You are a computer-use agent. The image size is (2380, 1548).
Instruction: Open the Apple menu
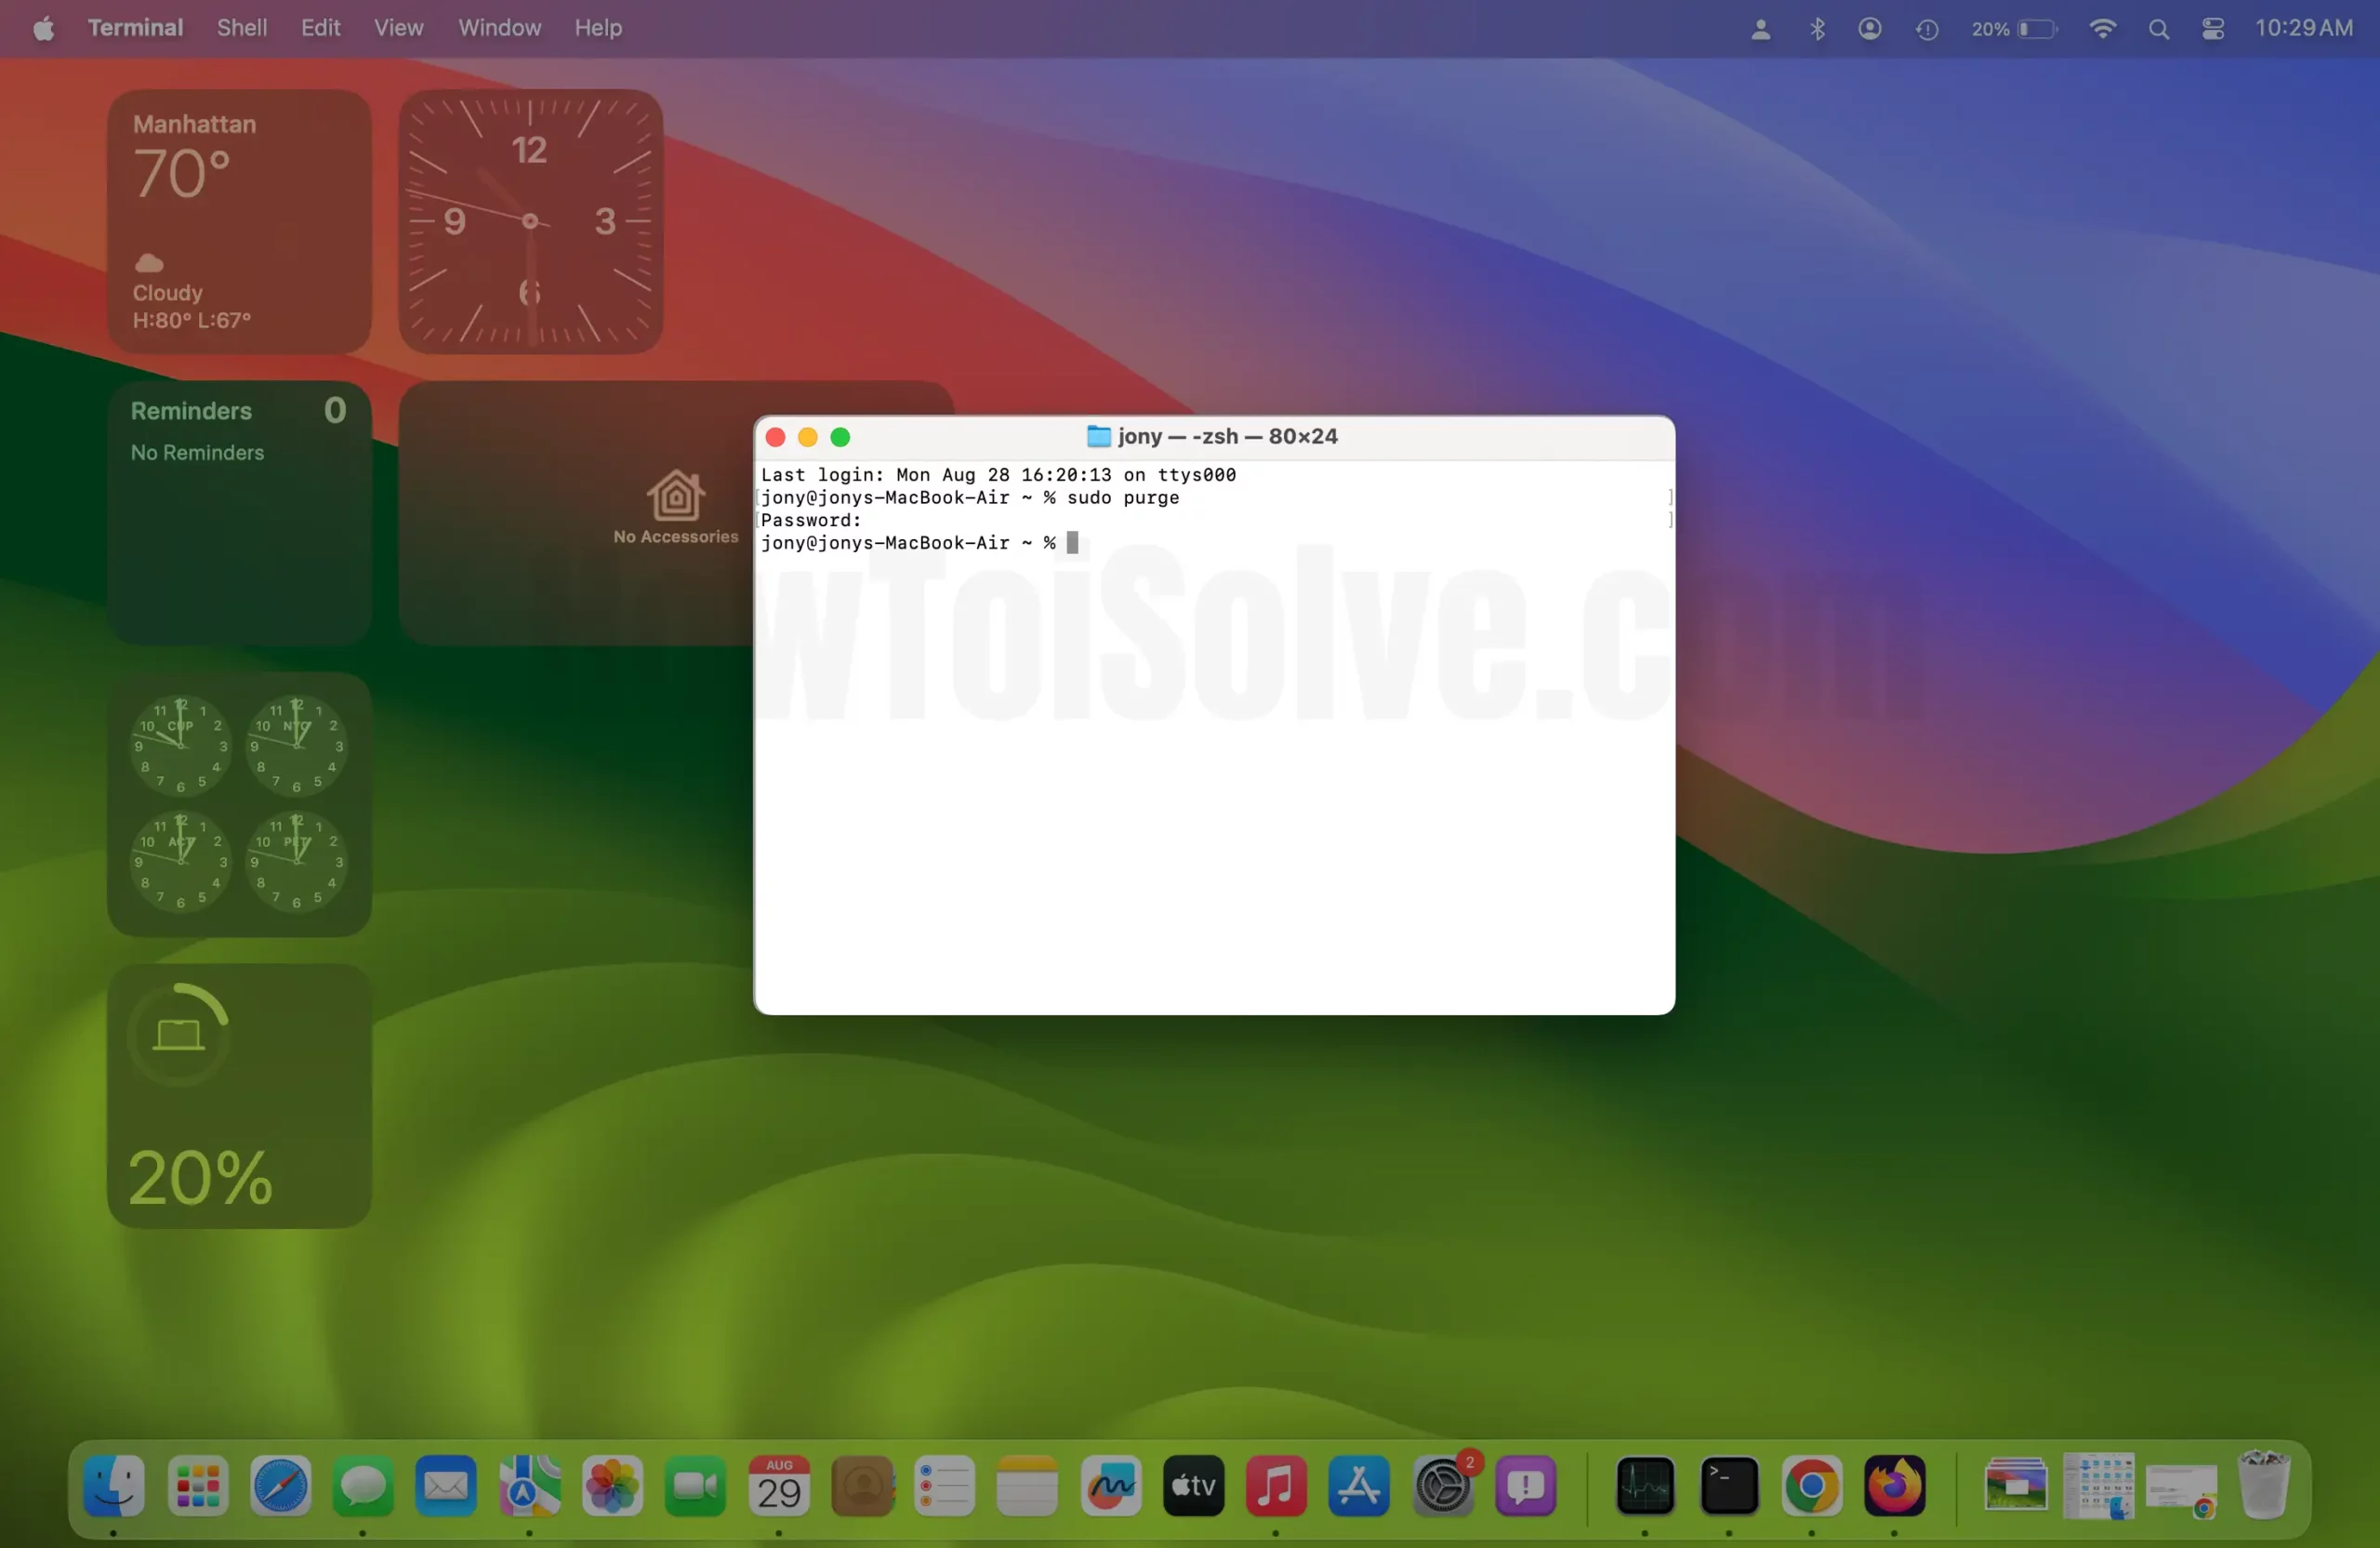43,28
